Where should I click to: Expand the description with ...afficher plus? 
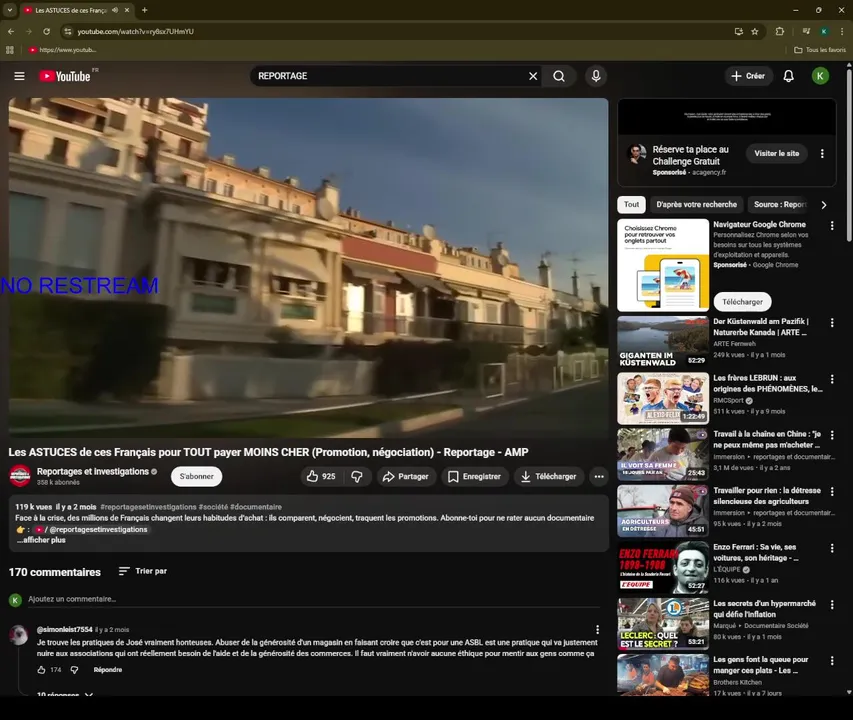point(41,540)
